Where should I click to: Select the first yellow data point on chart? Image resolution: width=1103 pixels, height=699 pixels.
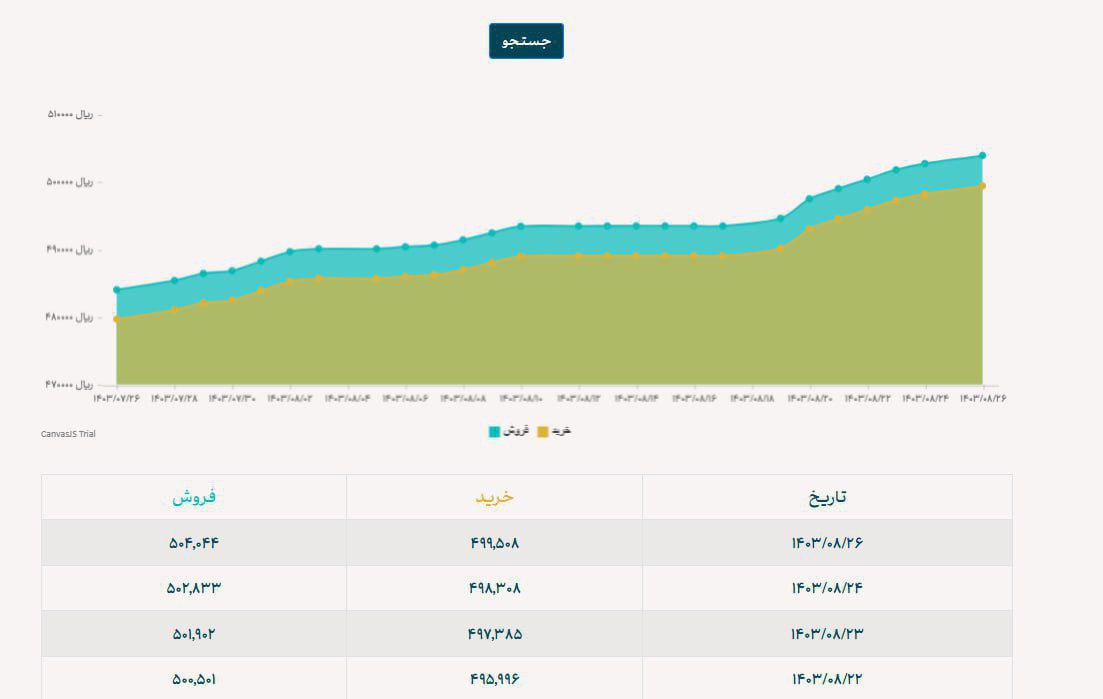click(117, 319)
